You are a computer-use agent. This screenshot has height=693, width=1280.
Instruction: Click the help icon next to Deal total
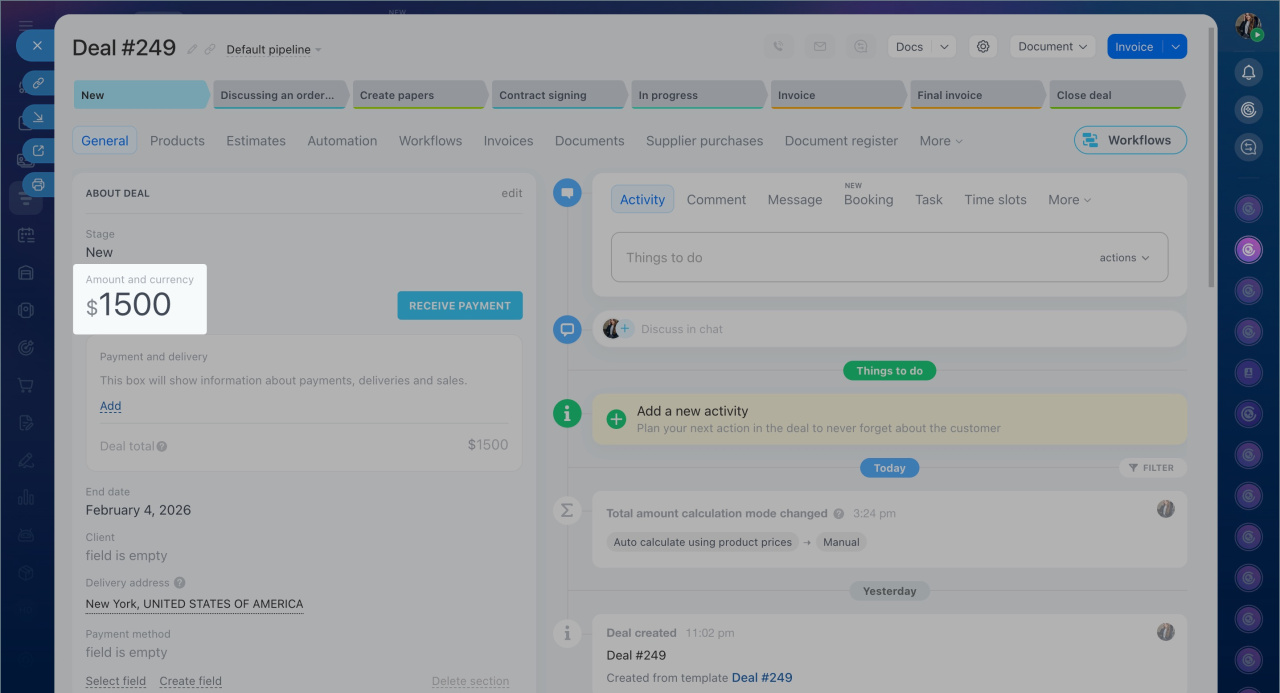(162, 447)
